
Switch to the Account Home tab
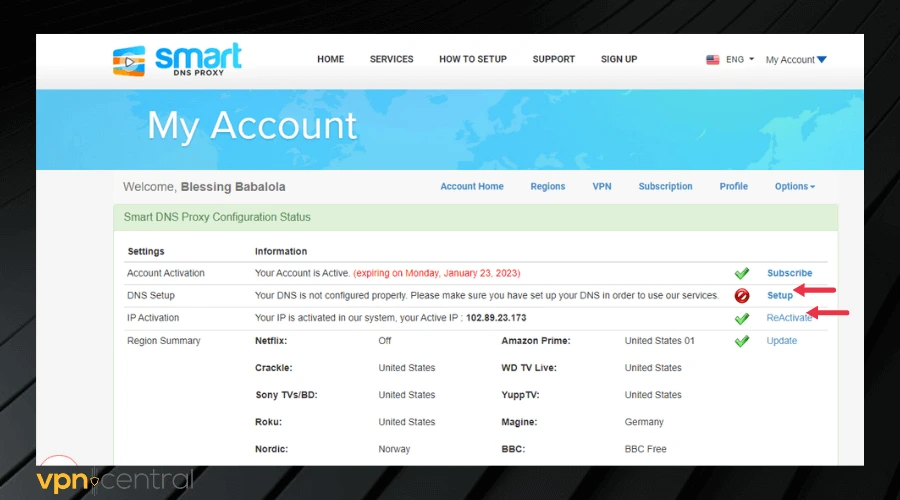472,187
